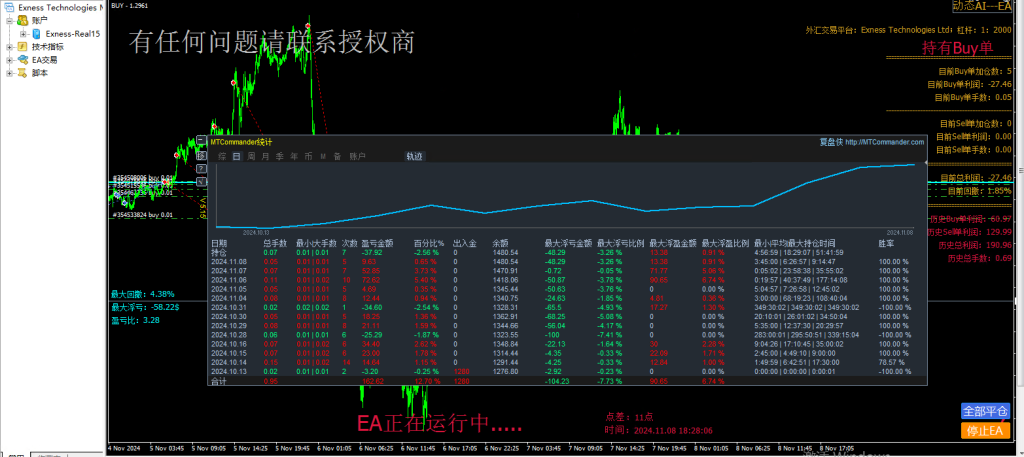Switch to the 日 daily tab
This screenshot has width=1024, height=457.
[236, 156]
